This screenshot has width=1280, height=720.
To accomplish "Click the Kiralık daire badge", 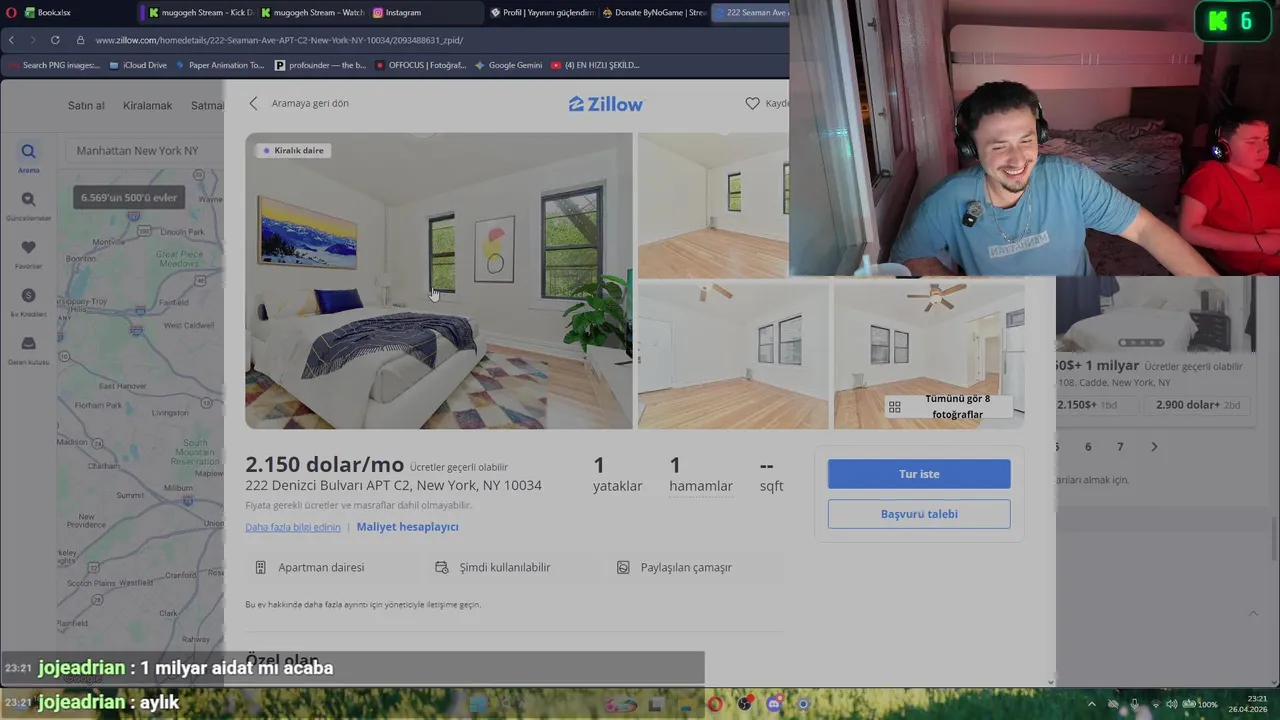I will tap(293, 150).
